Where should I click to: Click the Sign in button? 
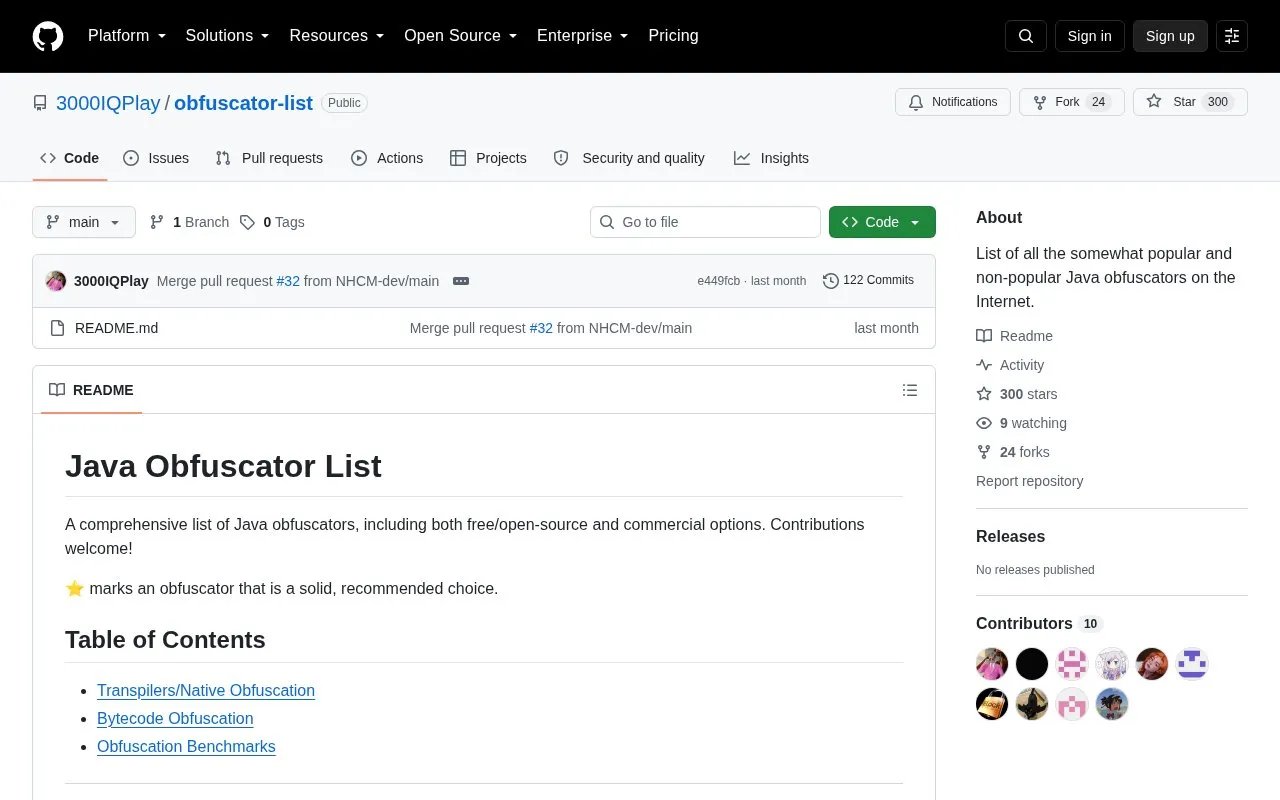1090,36
